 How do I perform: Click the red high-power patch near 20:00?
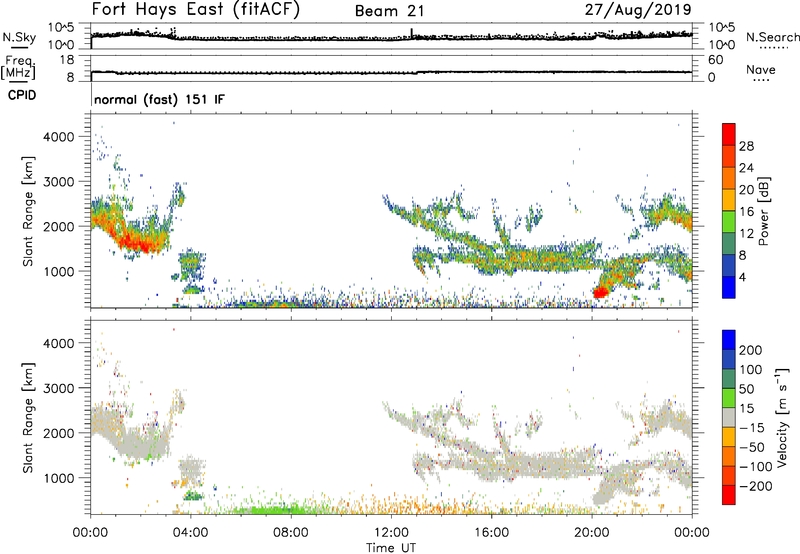pyautogui.click(x=601, y=292)
